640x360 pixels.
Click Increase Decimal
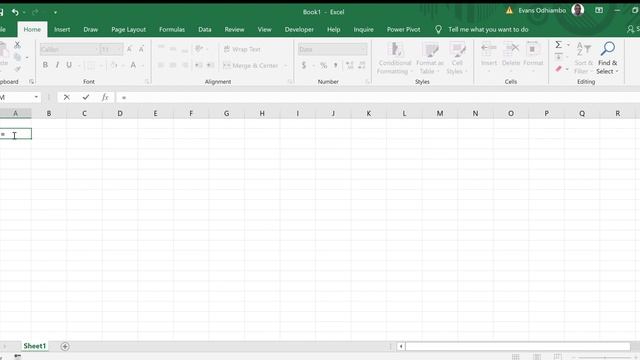point(350,65)
